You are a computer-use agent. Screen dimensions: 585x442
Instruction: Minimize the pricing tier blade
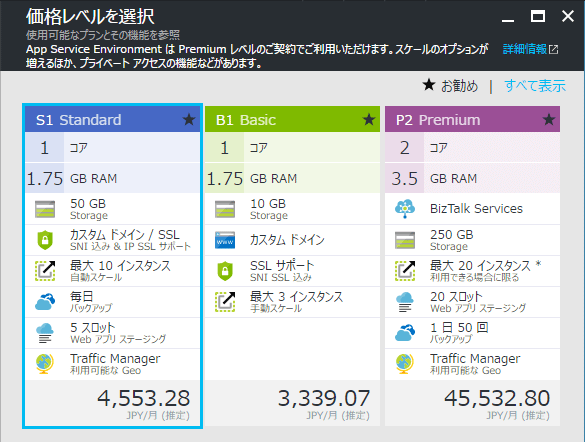(x=508, y=20)
